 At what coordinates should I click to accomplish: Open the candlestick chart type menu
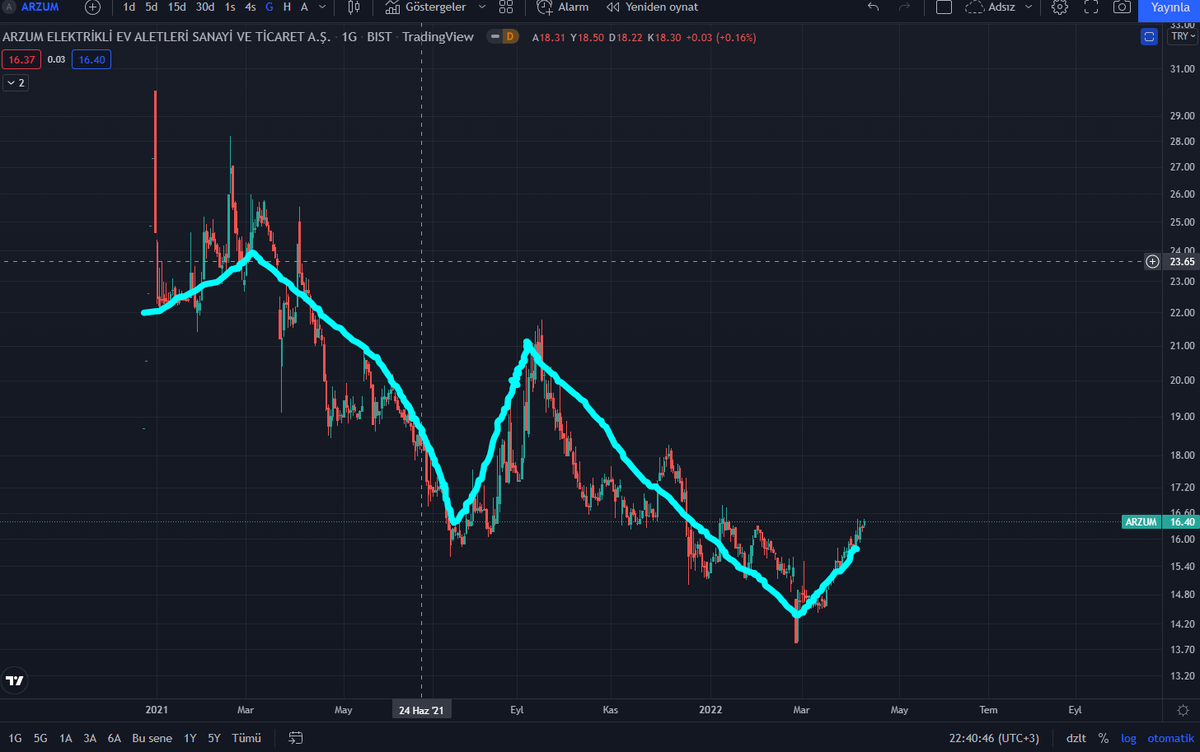point(353,7)
